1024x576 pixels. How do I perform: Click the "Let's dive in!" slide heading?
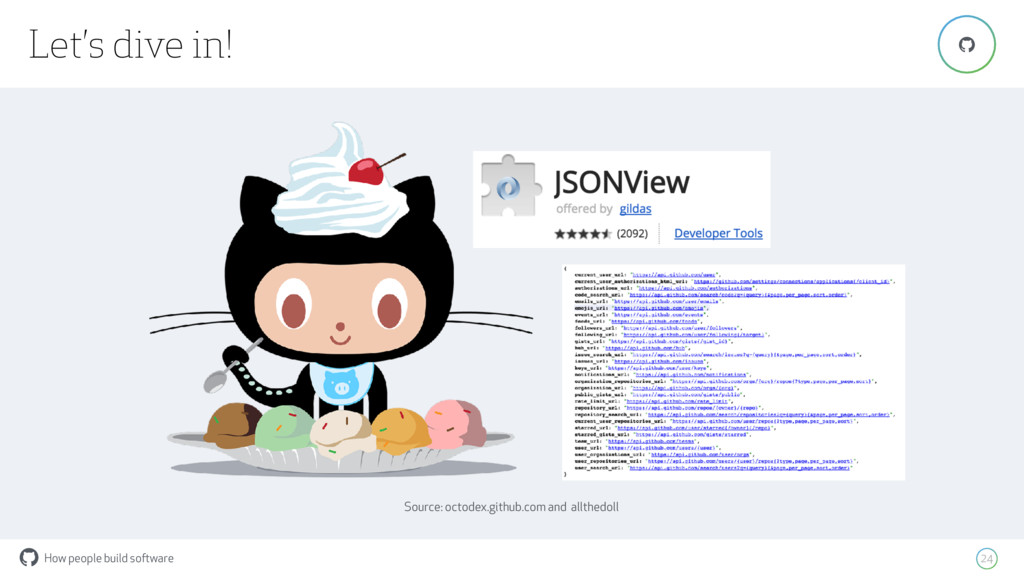pyautogui.click(x=131, y=44)
